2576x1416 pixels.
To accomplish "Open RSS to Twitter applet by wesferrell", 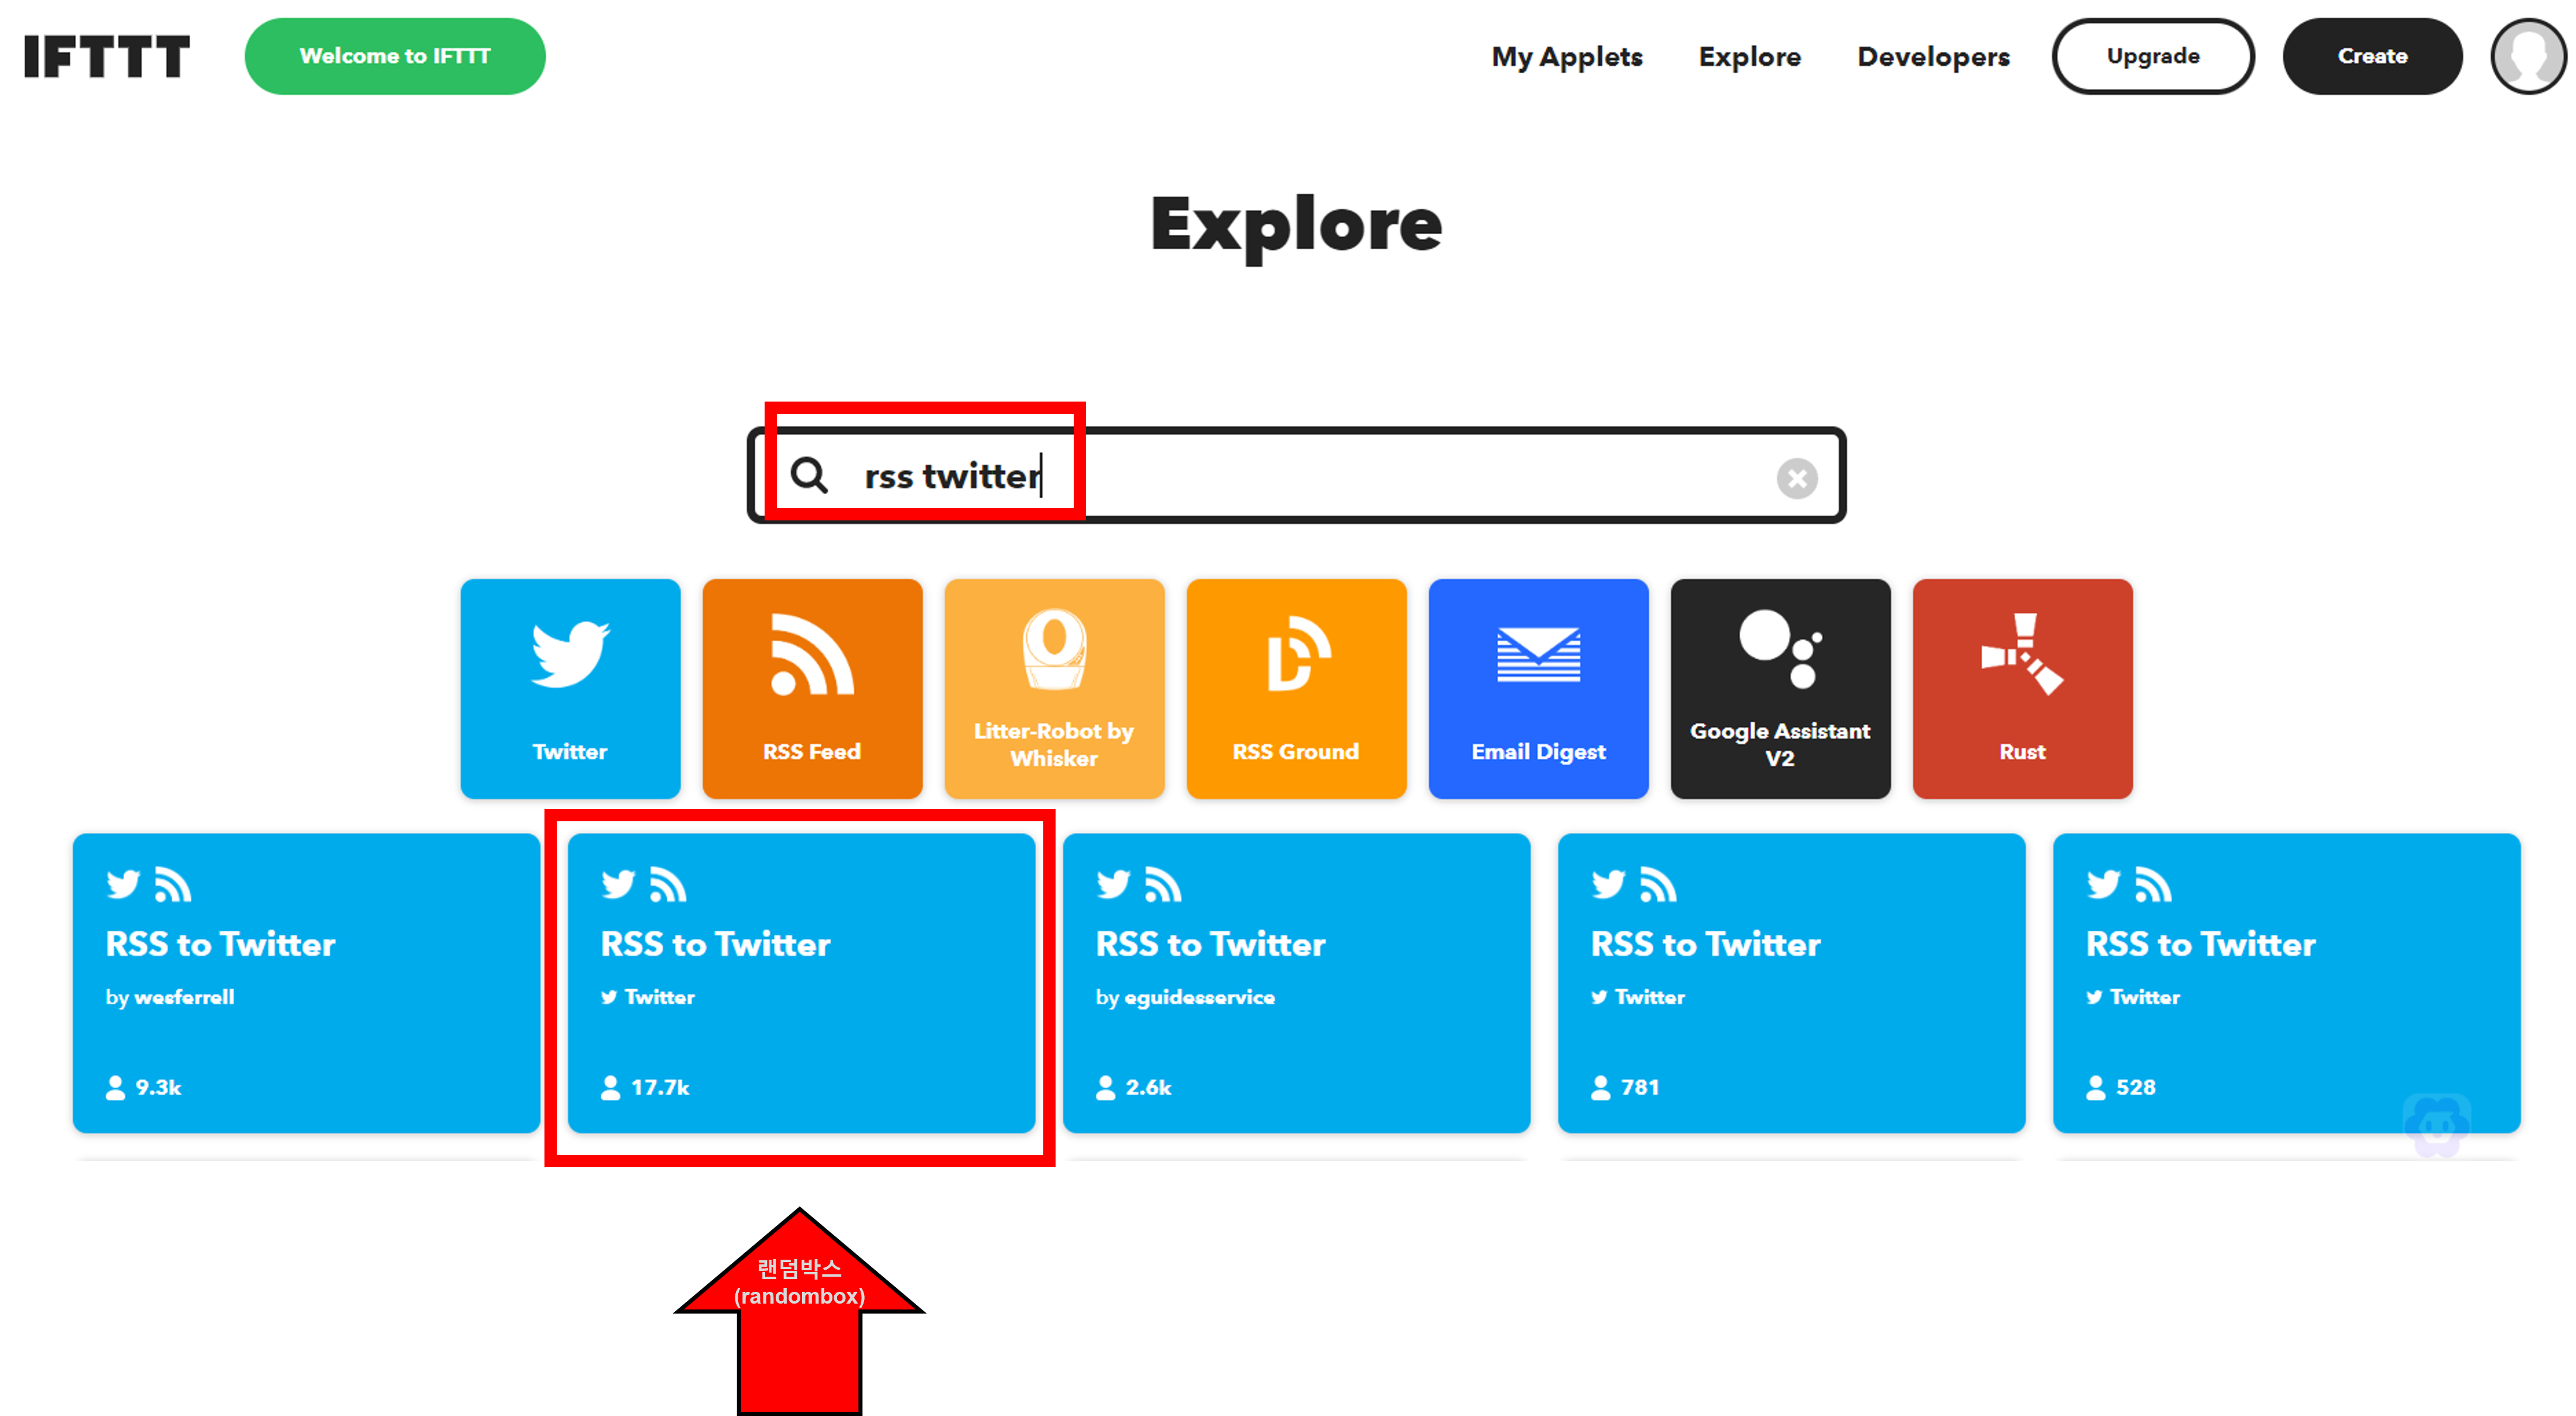I will pos(306,982).
